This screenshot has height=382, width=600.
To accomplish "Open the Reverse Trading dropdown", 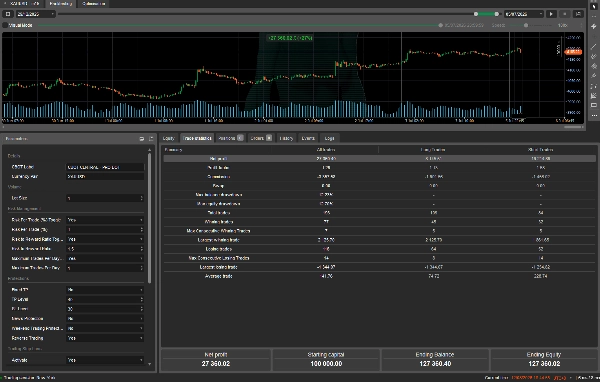I will (105, 338).
